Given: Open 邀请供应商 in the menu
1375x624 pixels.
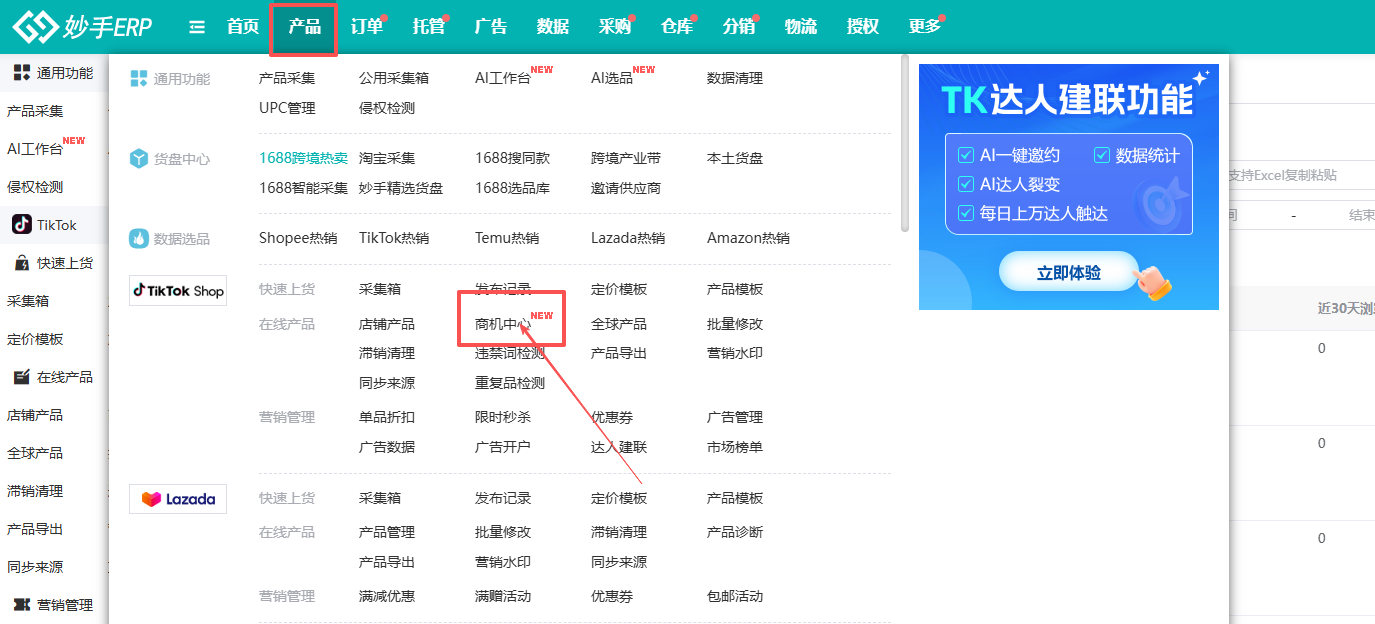Looking at the screenshot, I should click(x=626, y=188).
